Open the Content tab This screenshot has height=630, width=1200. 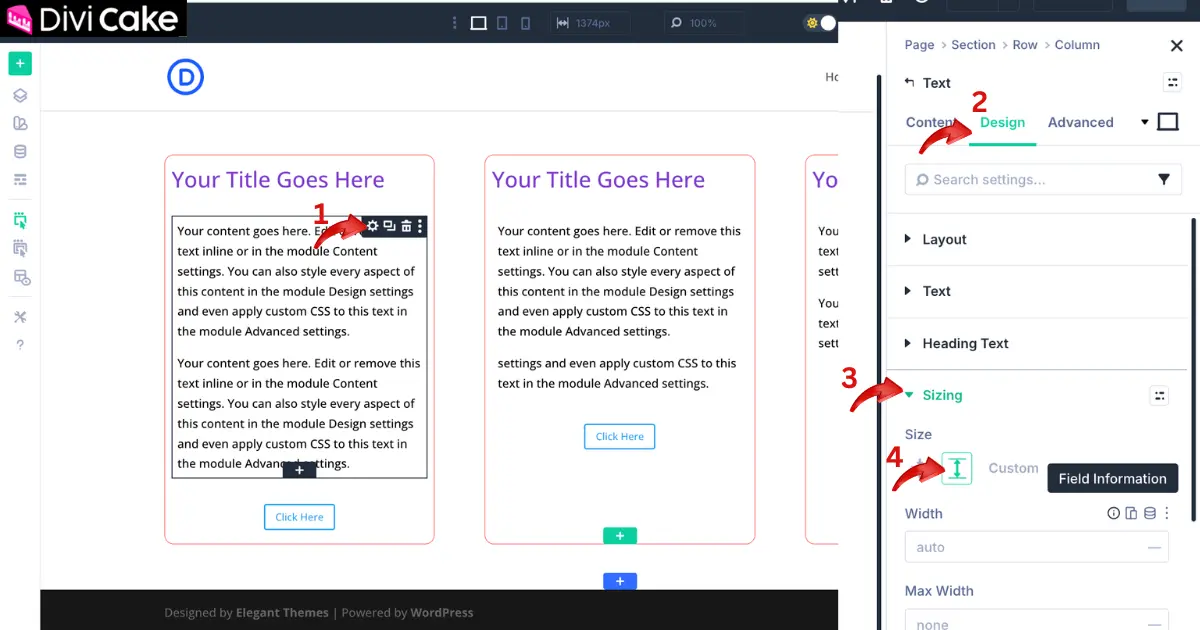(929, 122)
